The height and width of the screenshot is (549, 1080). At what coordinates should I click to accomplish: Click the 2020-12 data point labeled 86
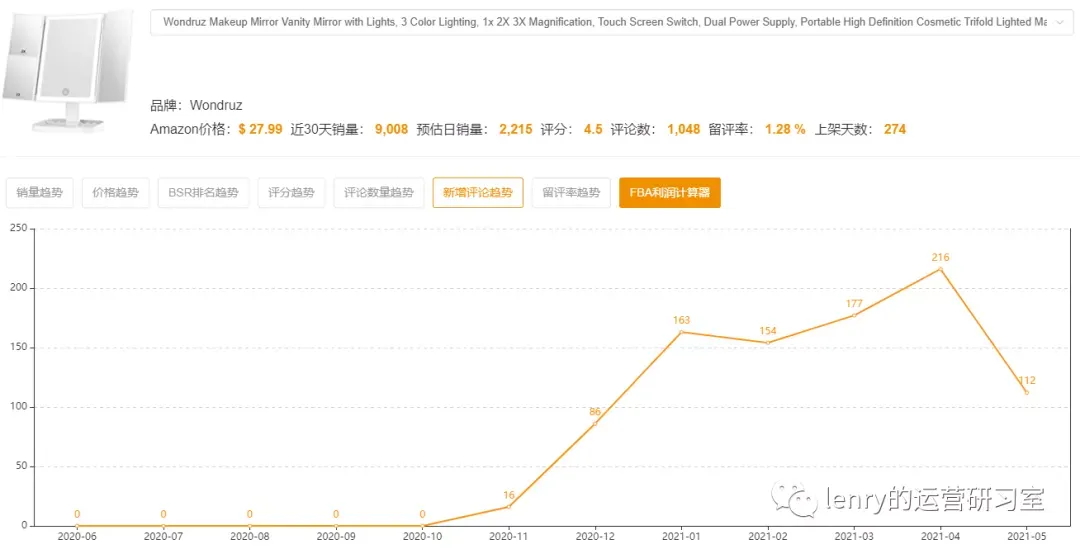pos(595,424)
